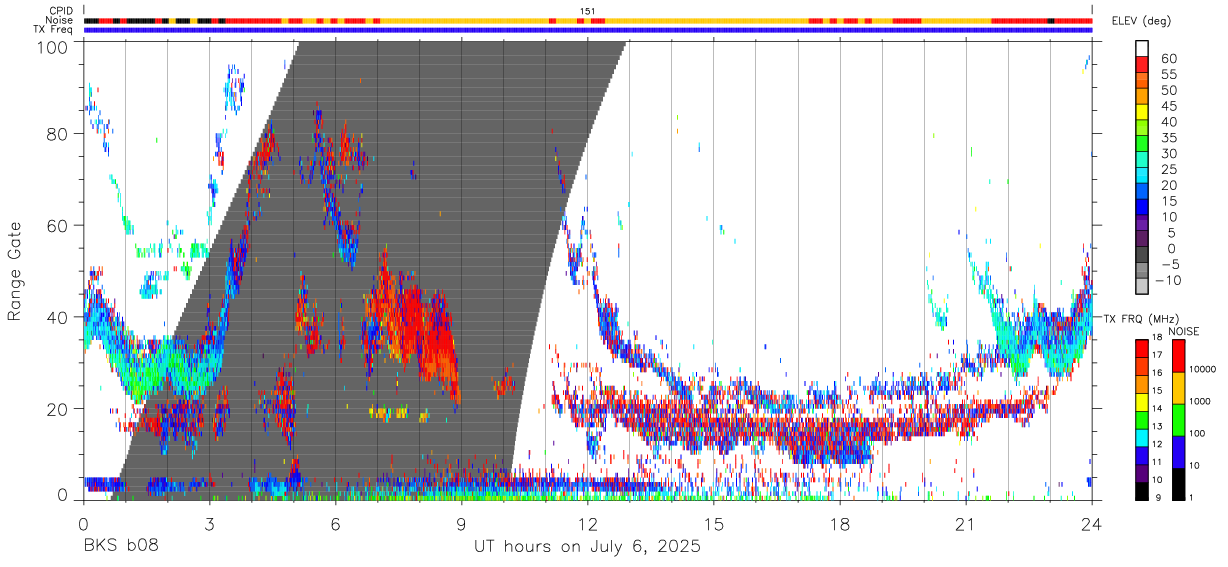Image resolution: width=1228 pixels, height=567 pixels.
Task: Click the x-axis tick label 15
Action: tap(714, 524)
